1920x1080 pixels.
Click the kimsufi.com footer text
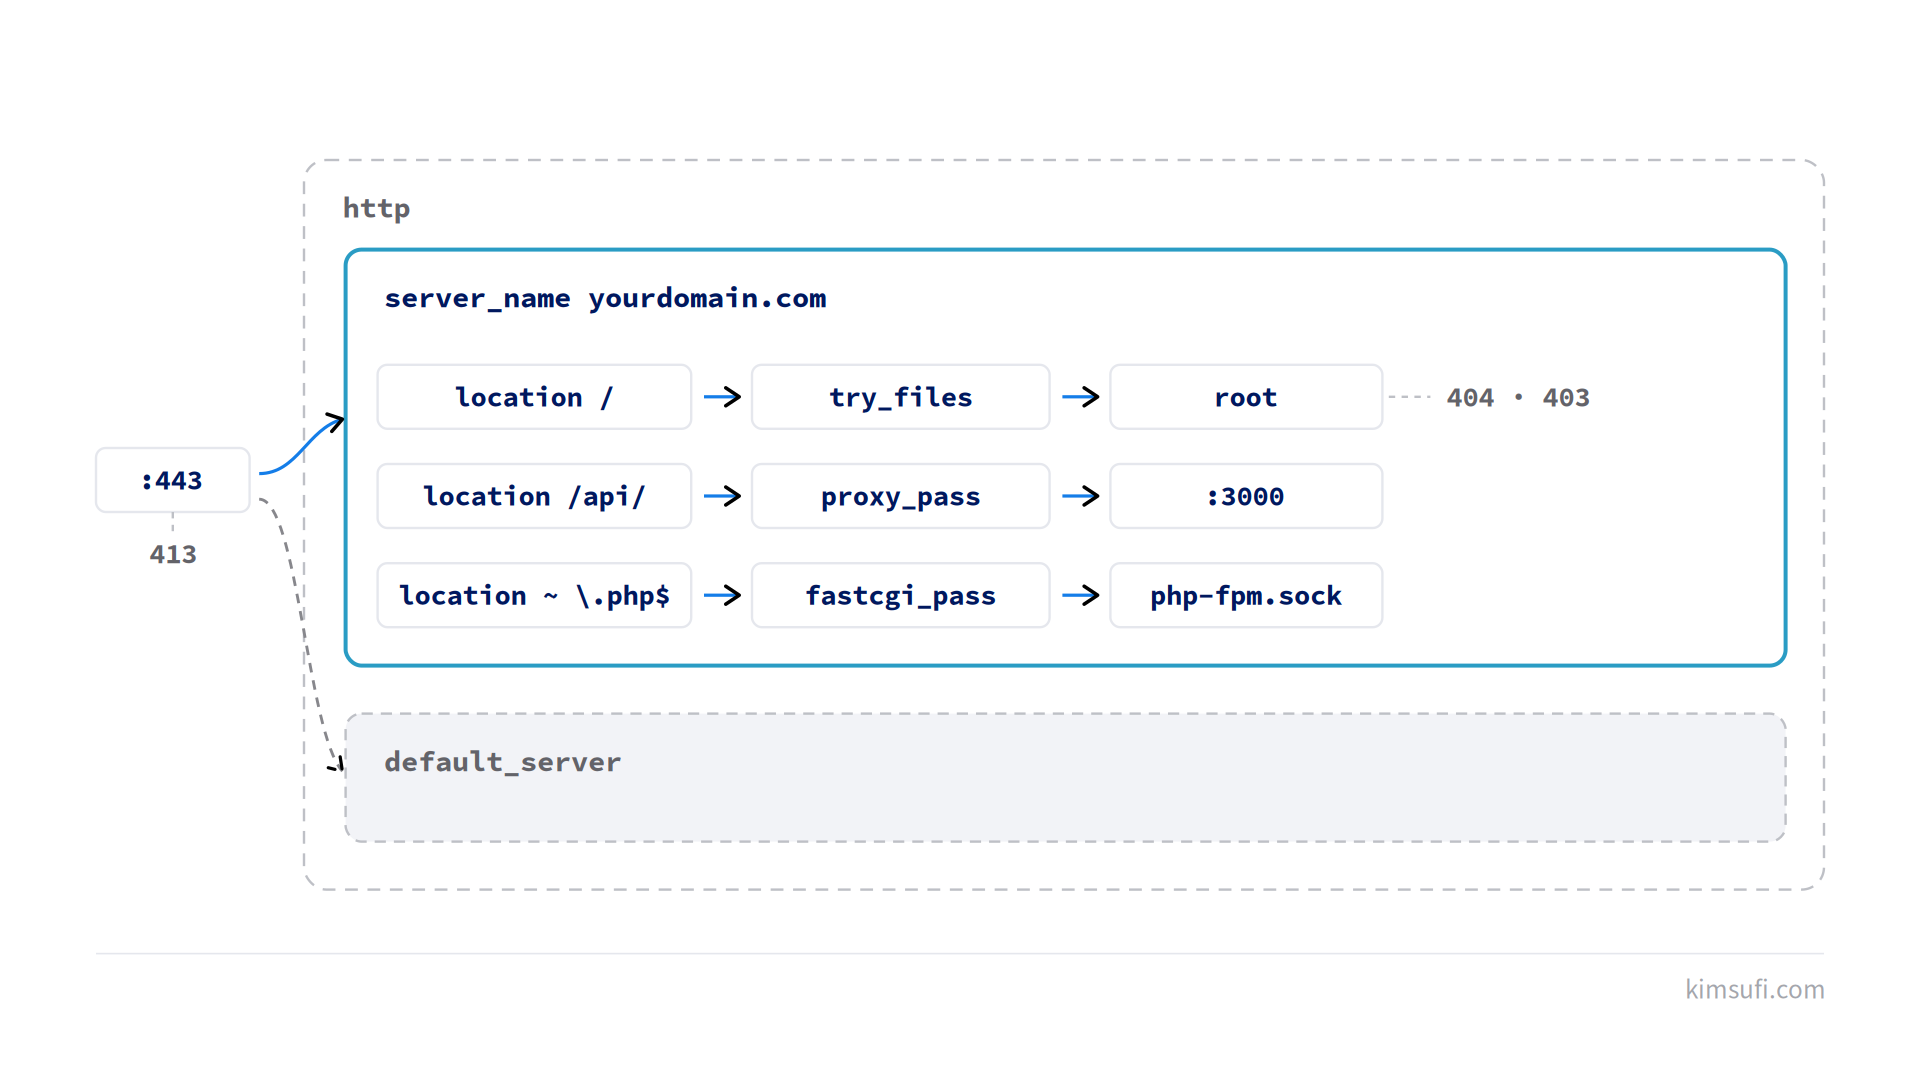[1754, 989]
